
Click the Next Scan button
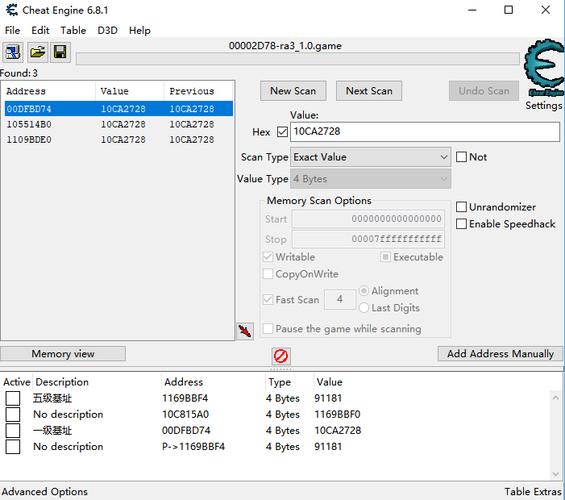369,91
